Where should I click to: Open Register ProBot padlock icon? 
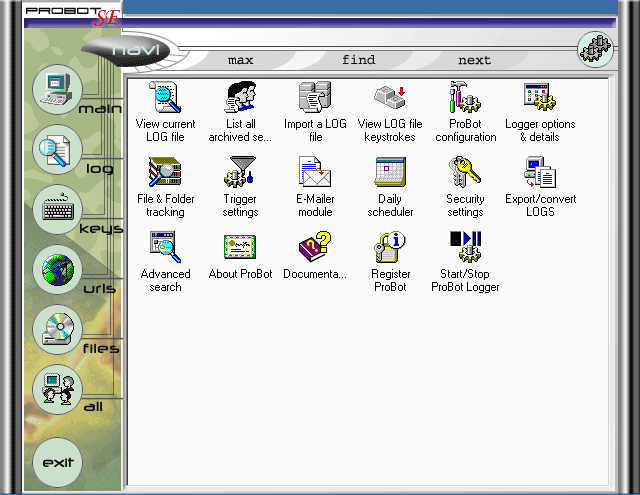[390, 247]
